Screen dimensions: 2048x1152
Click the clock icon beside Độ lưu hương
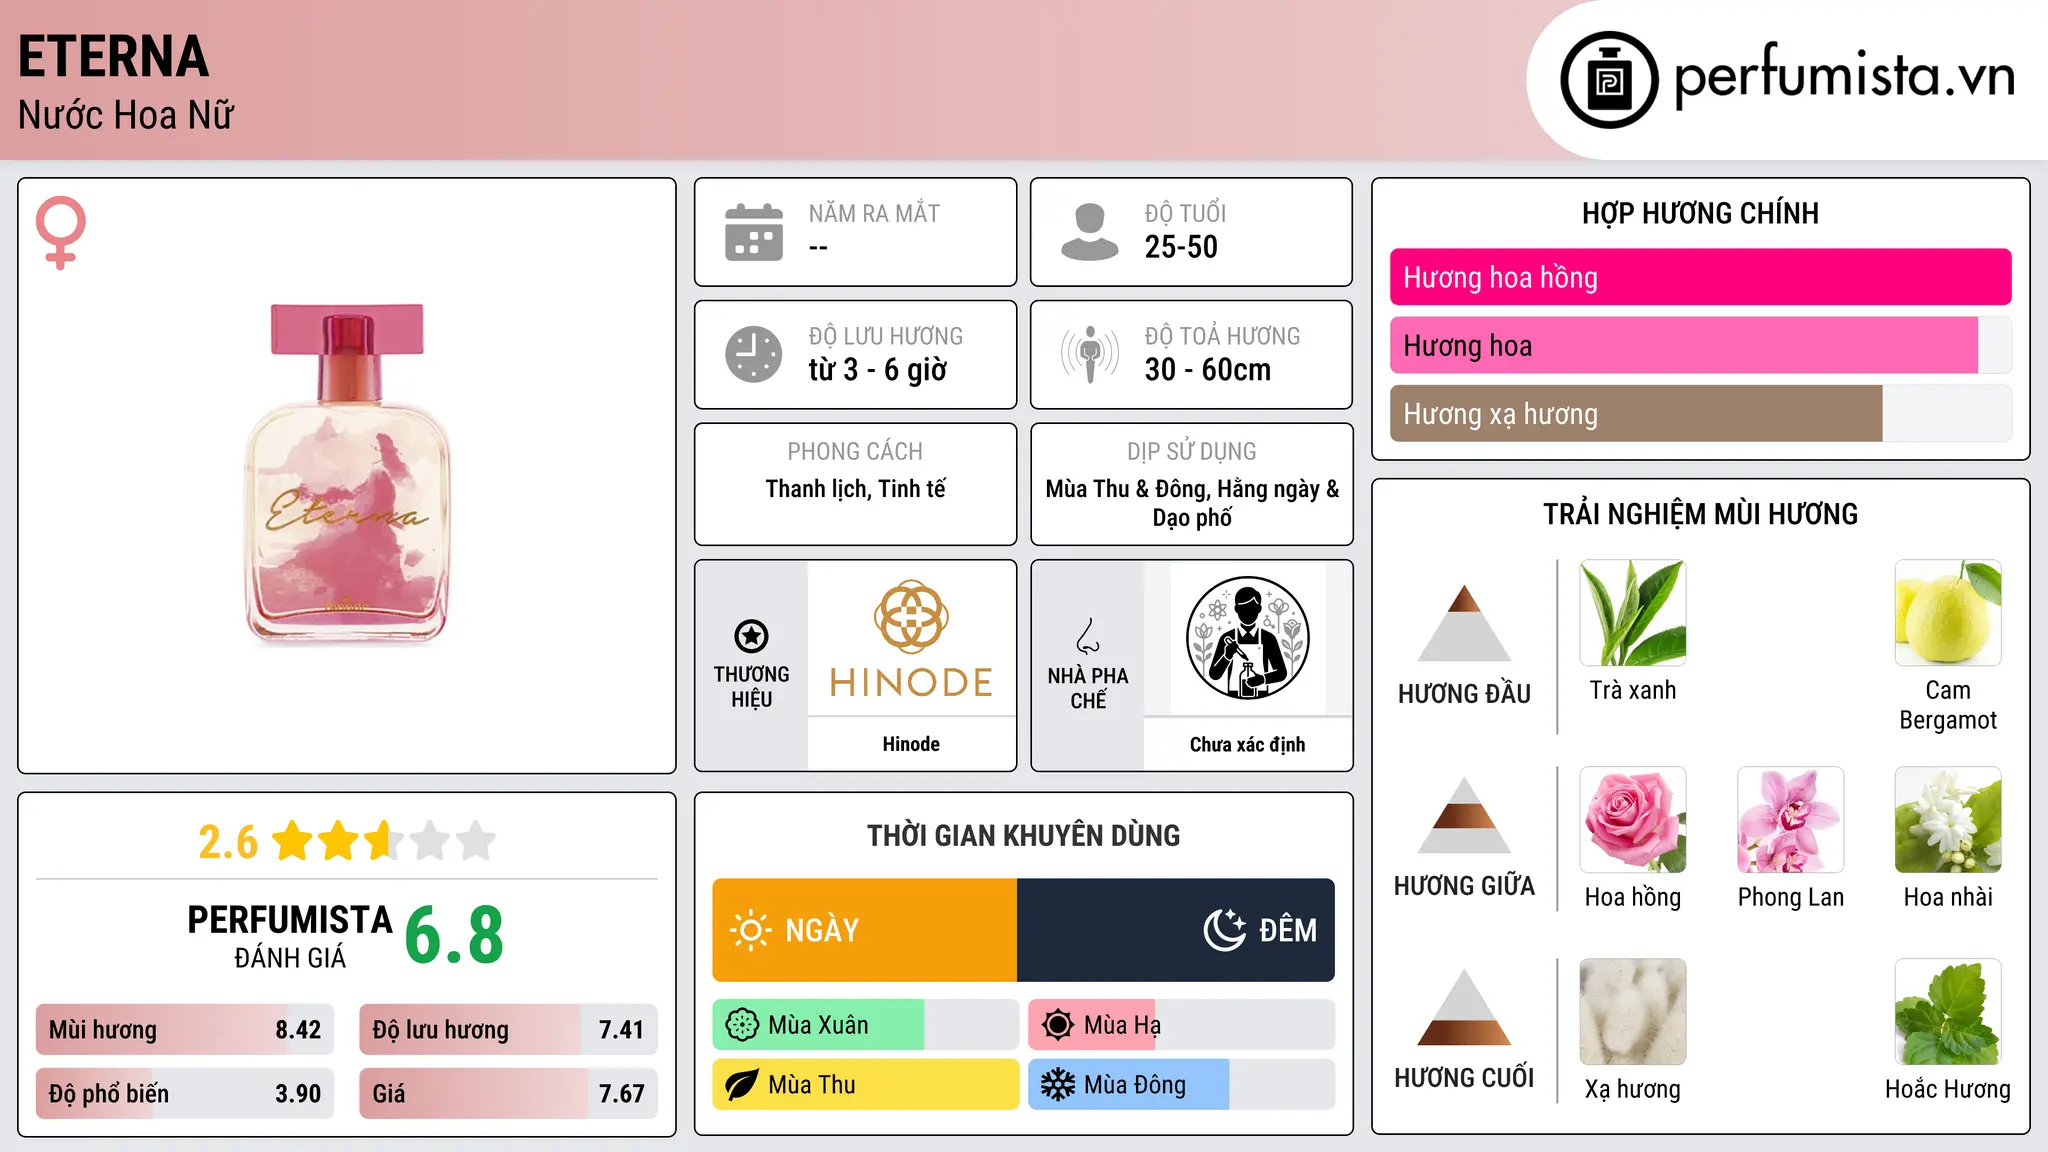754,354
